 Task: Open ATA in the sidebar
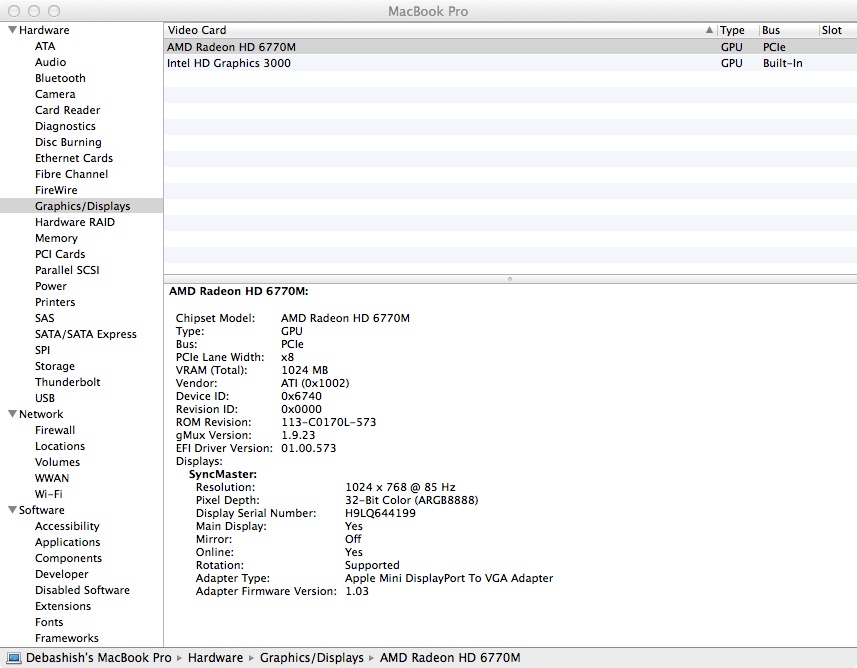[x=45, y=46]
